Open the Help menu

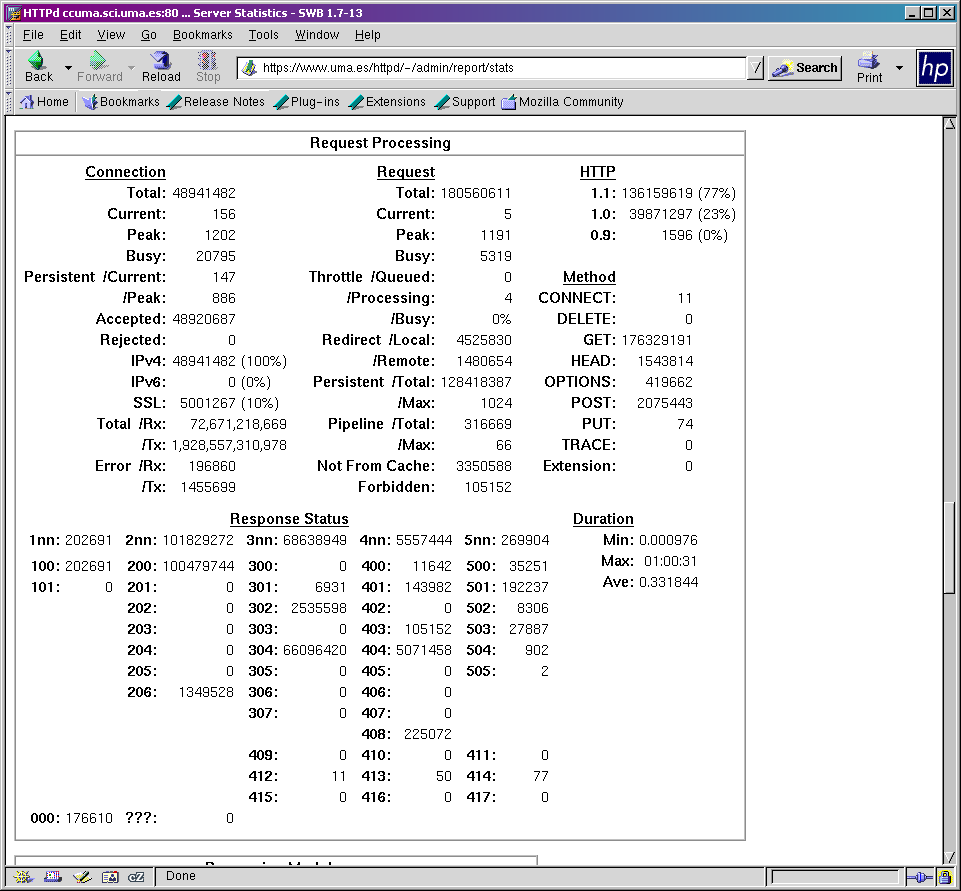368,35
